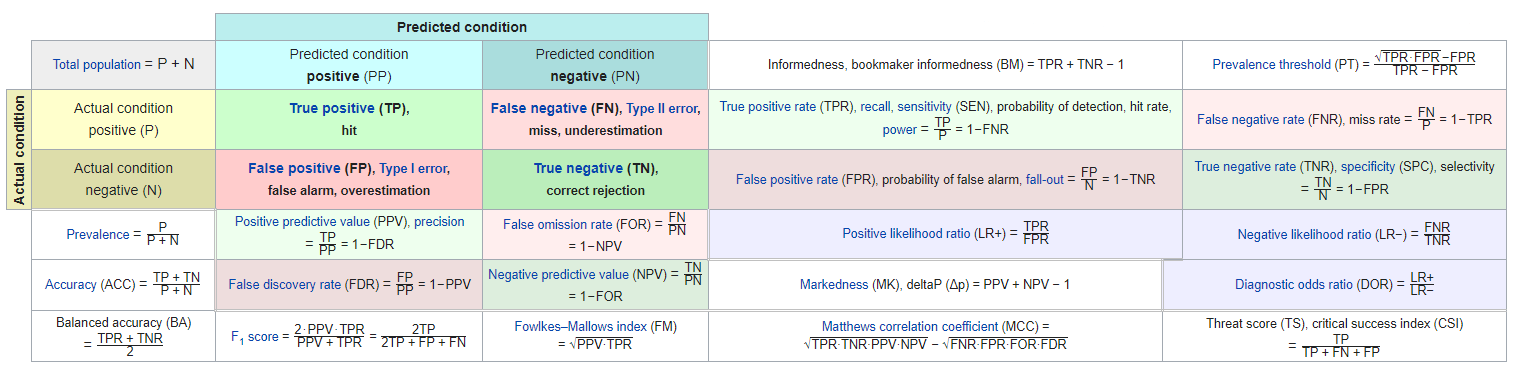Open the fall-out link
Image resolution: width=1513 pixels, height=373 pixels.
(1048, 180)
